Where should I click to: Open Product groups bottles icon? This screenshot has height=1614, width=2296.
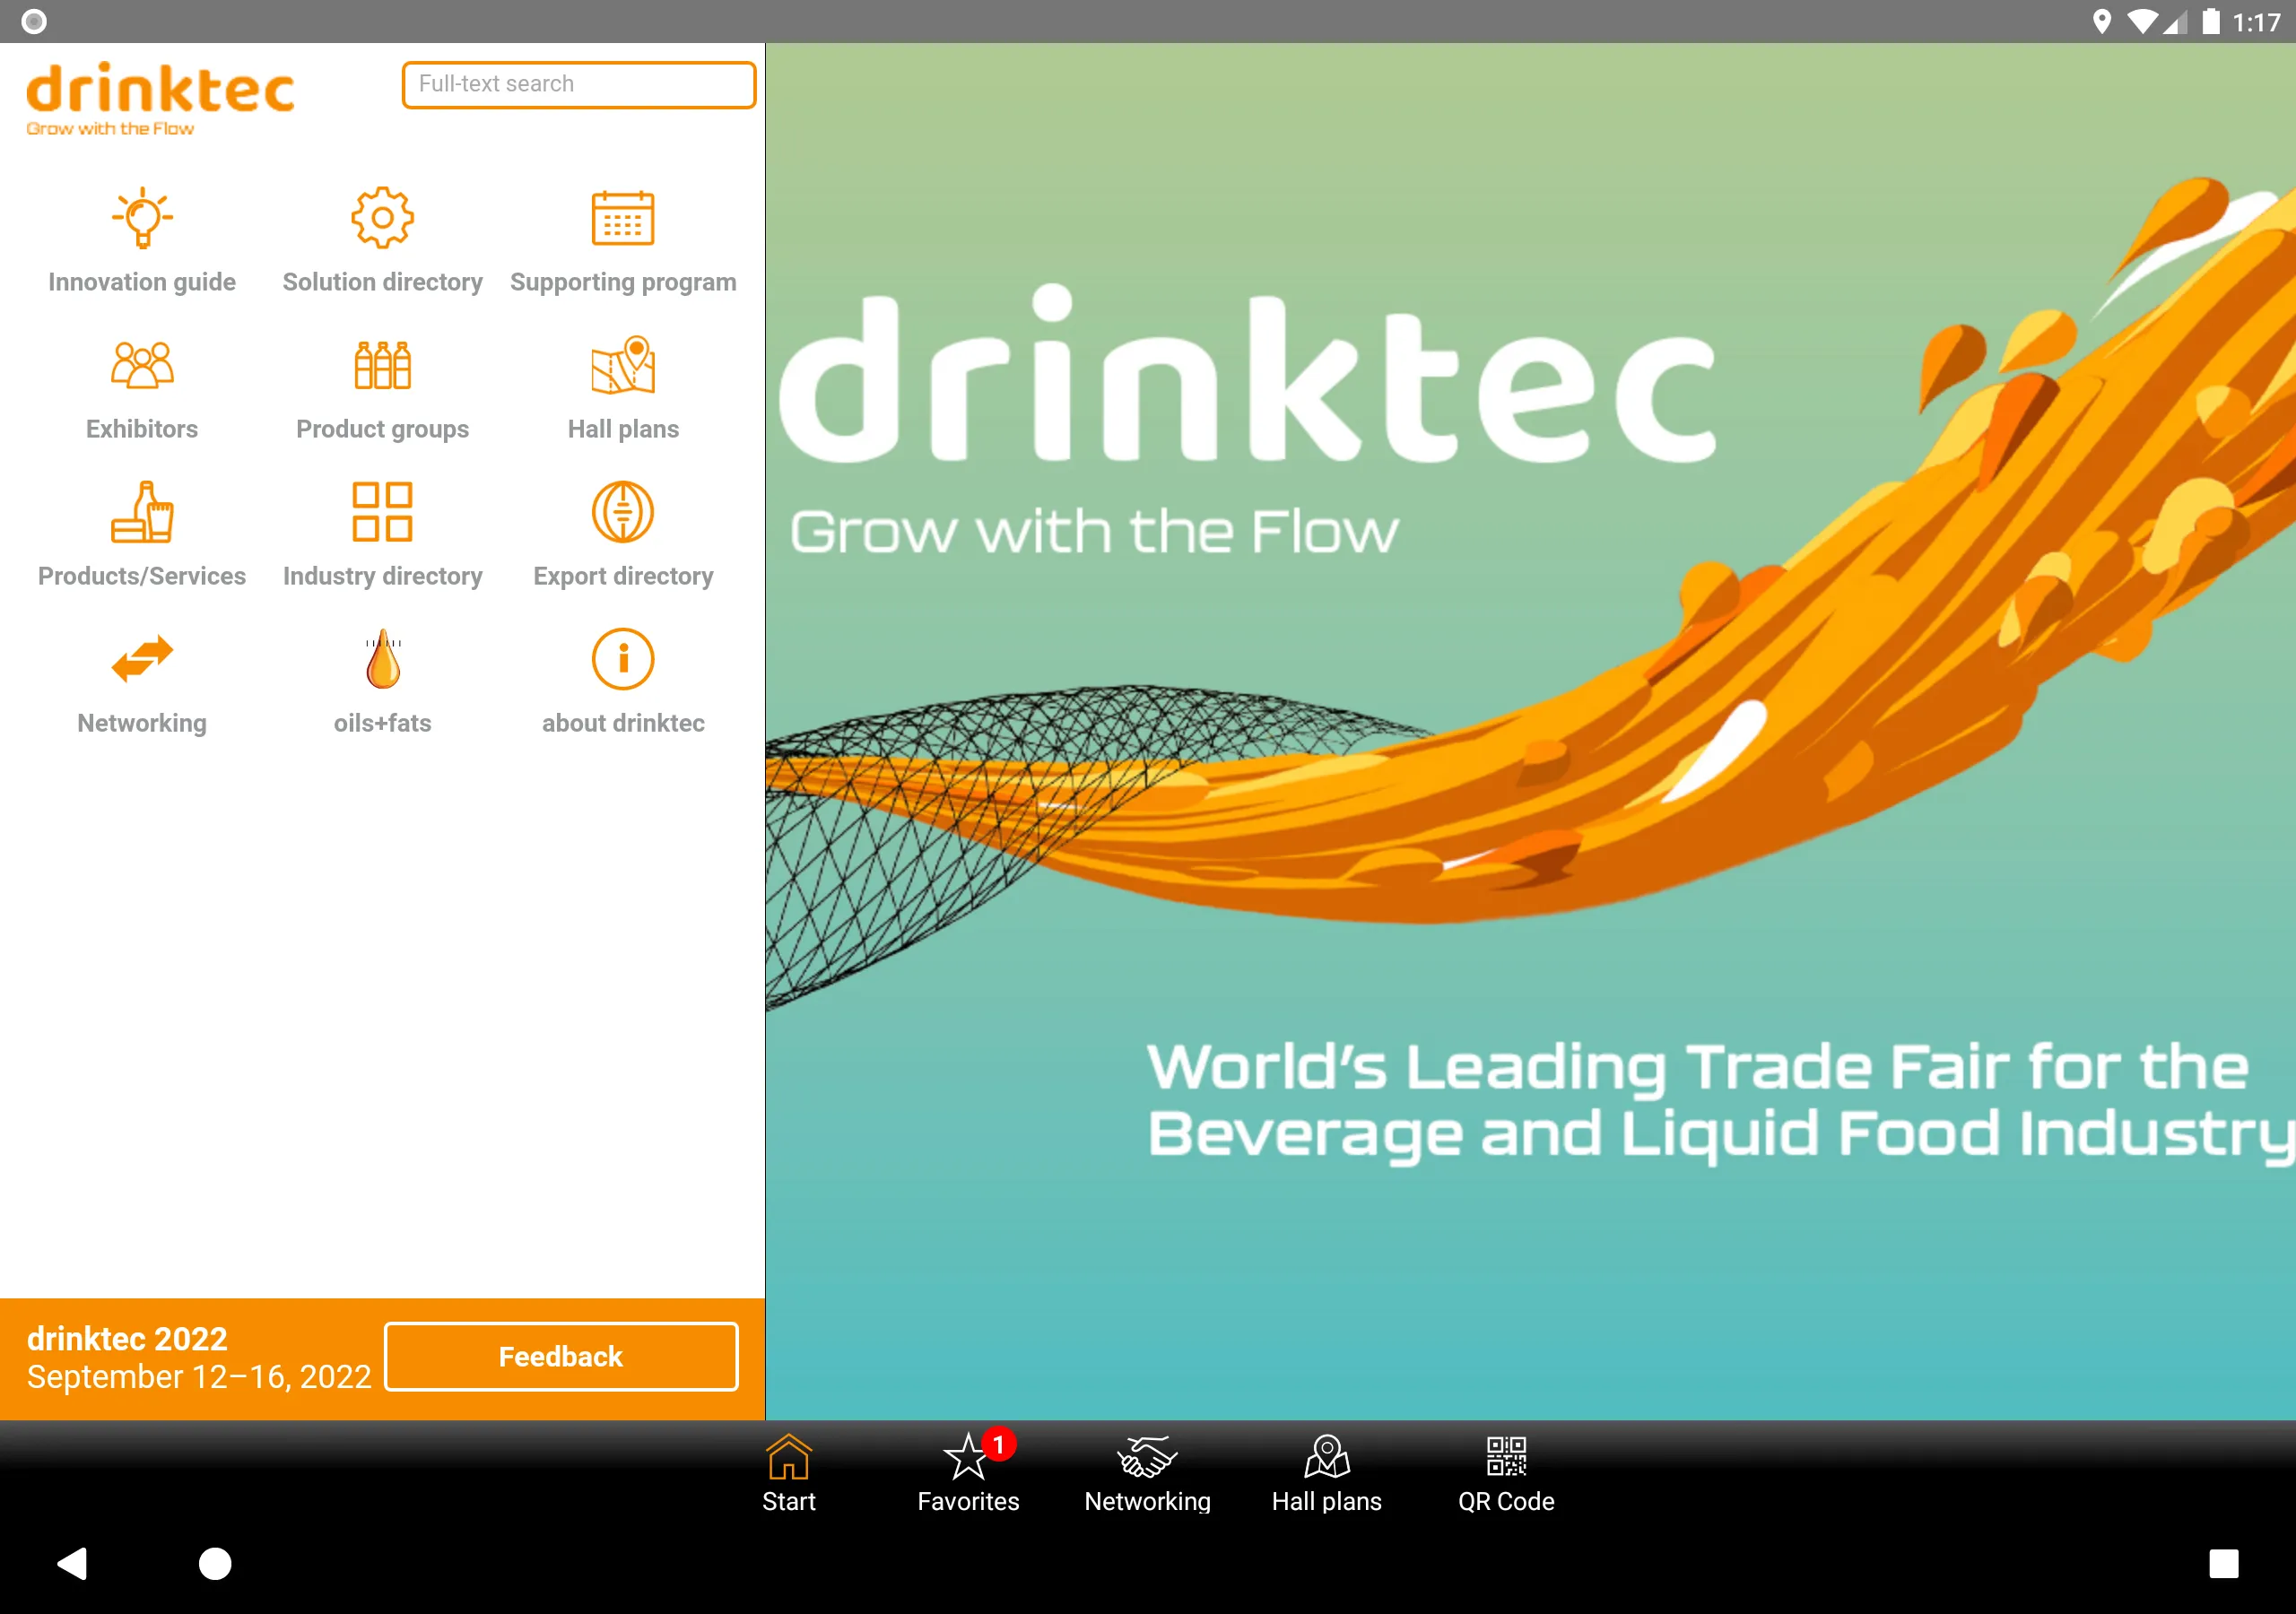[382, 364]
